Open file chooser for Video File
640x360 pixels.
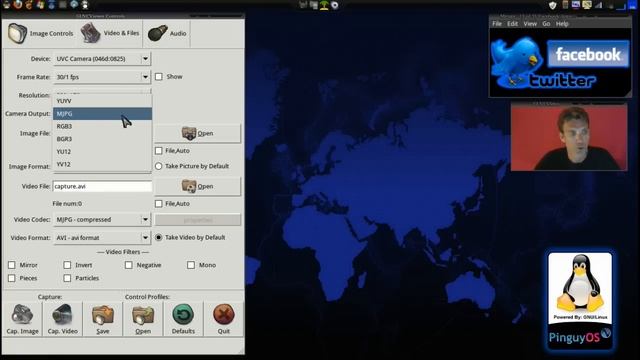coord(198,187)
